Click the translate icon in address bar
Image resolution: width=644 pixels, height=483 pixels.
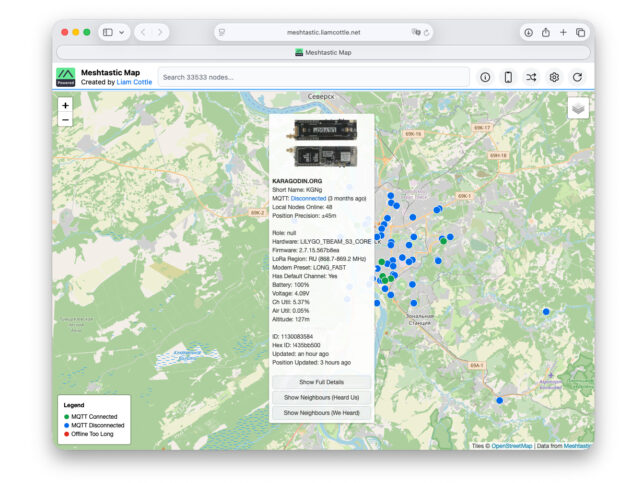(416, 32)
